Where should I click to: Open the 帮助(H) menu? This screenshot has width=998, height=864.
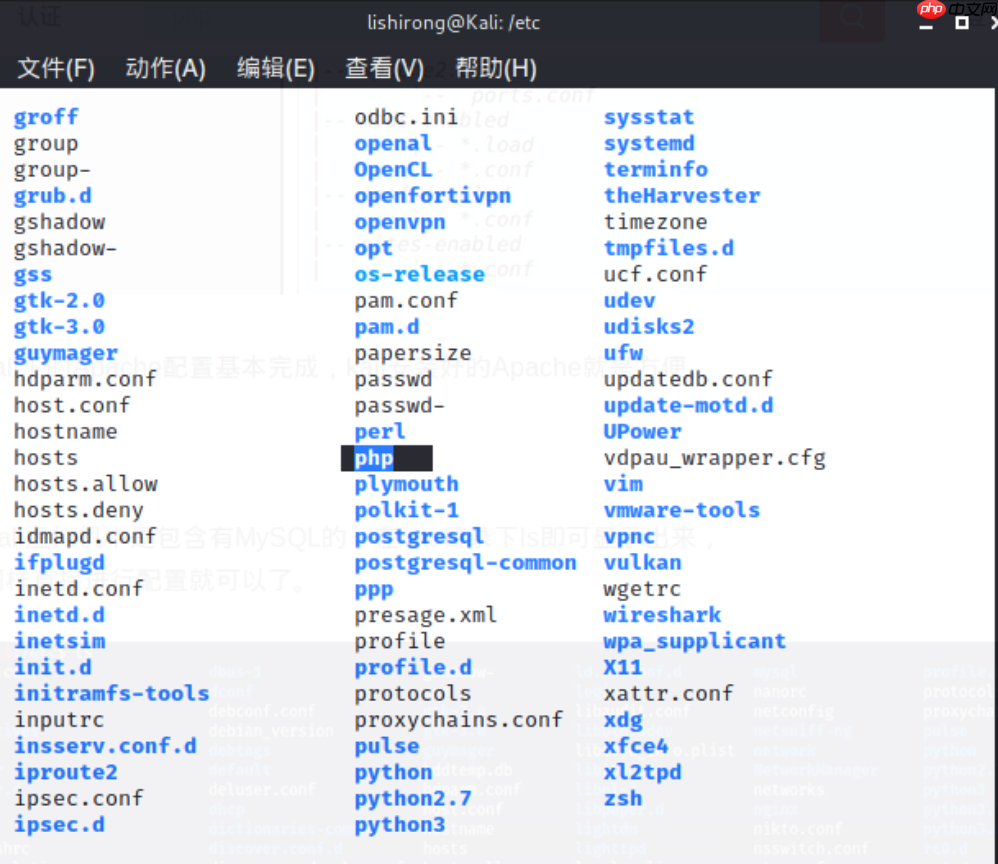(x=496, y=68)
